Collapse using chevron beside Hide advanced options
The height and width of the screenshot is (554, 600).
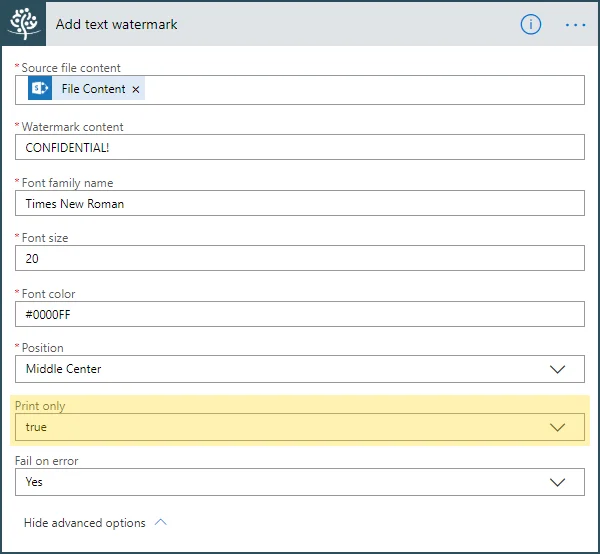click(x=161, y=522)
